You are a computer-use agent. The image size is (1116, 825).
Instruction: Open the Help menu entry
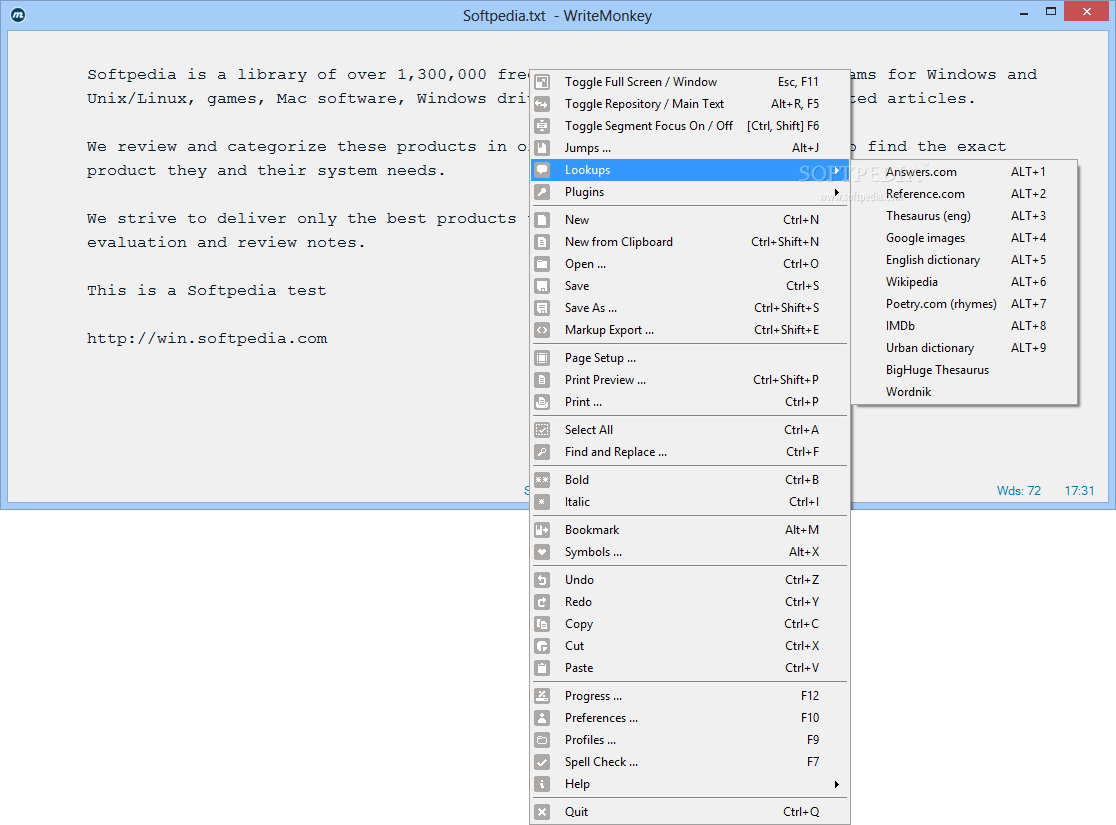click(x=689, y=784)
